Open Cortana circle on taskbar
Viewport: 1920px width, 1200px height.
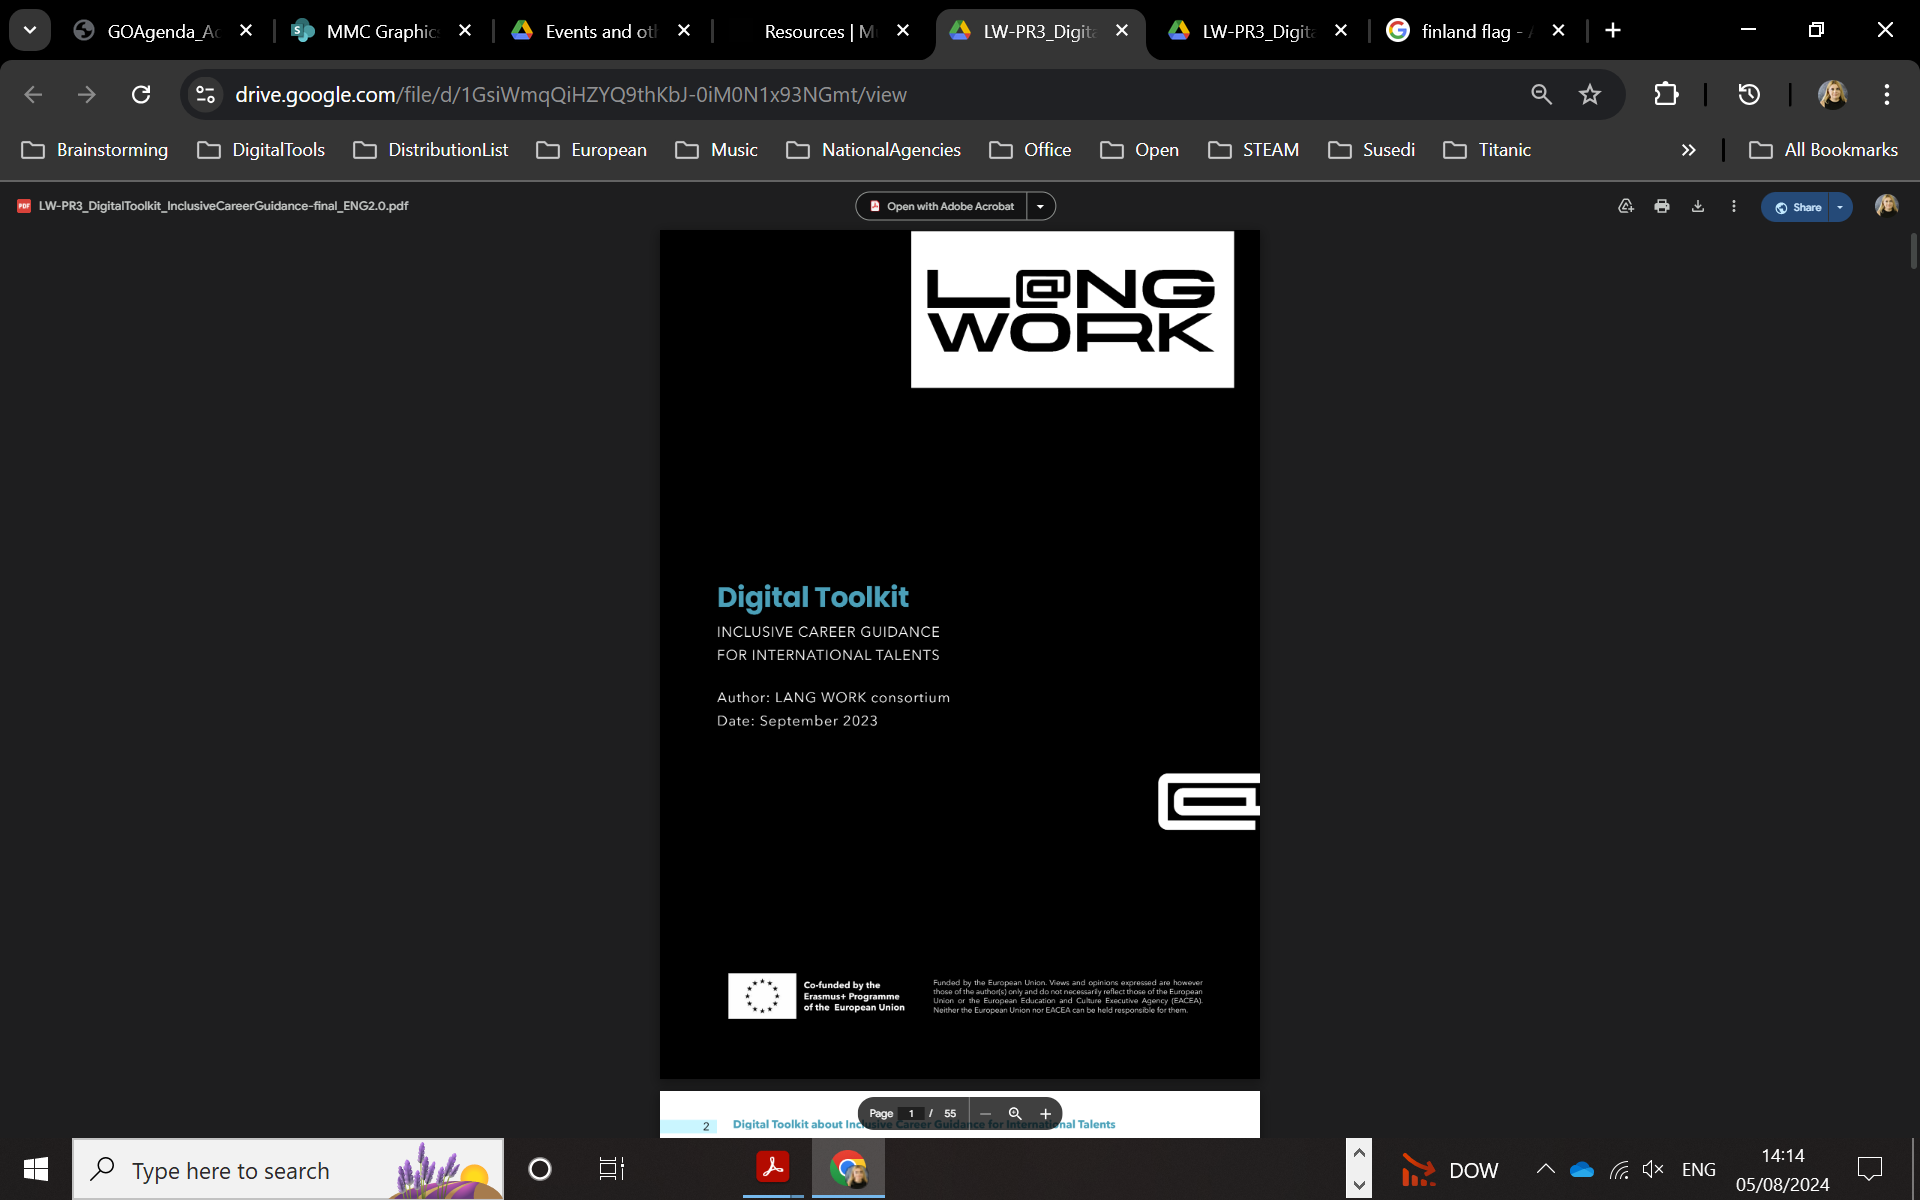click(x=540, y=1169)
